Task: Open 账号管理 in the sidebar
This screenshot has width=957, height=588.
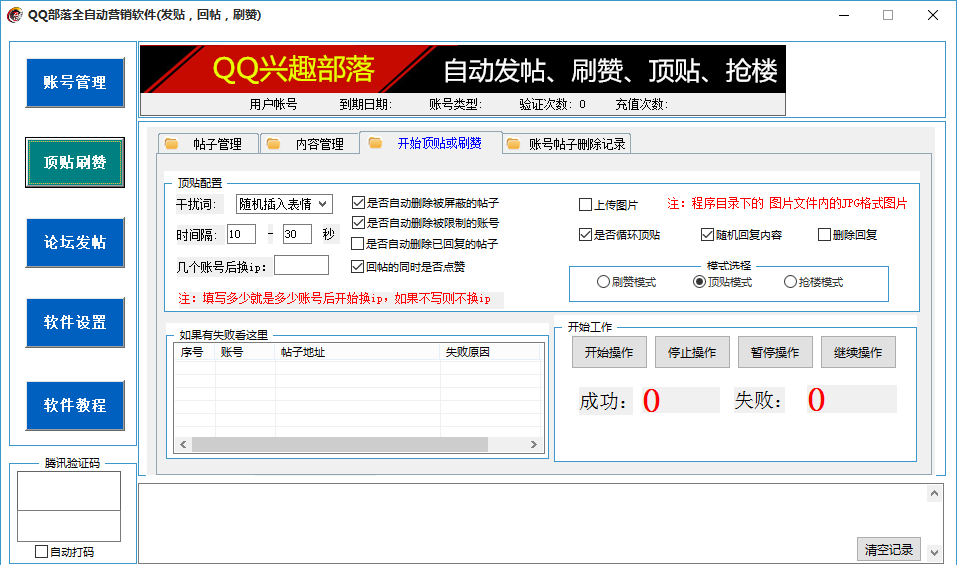Action: (75, 82)
